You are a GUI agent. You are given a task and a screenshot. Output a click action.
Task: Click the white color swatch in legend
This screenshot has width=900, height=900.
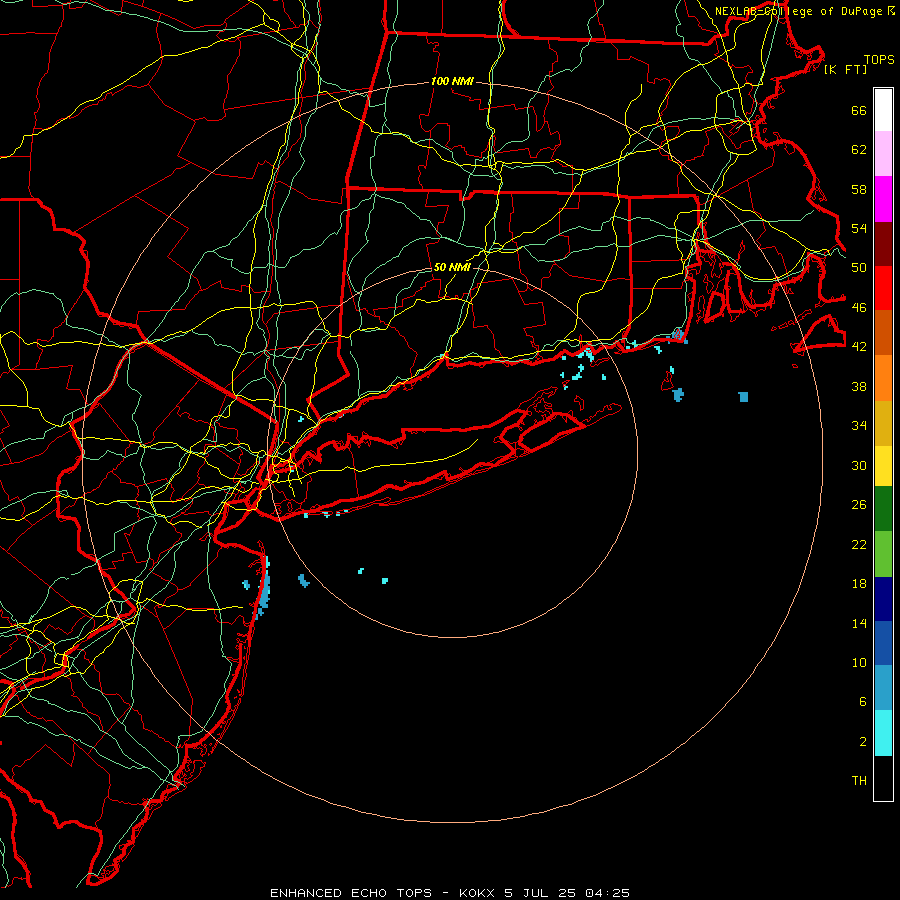pyautogui.click(x=883, y=110)
